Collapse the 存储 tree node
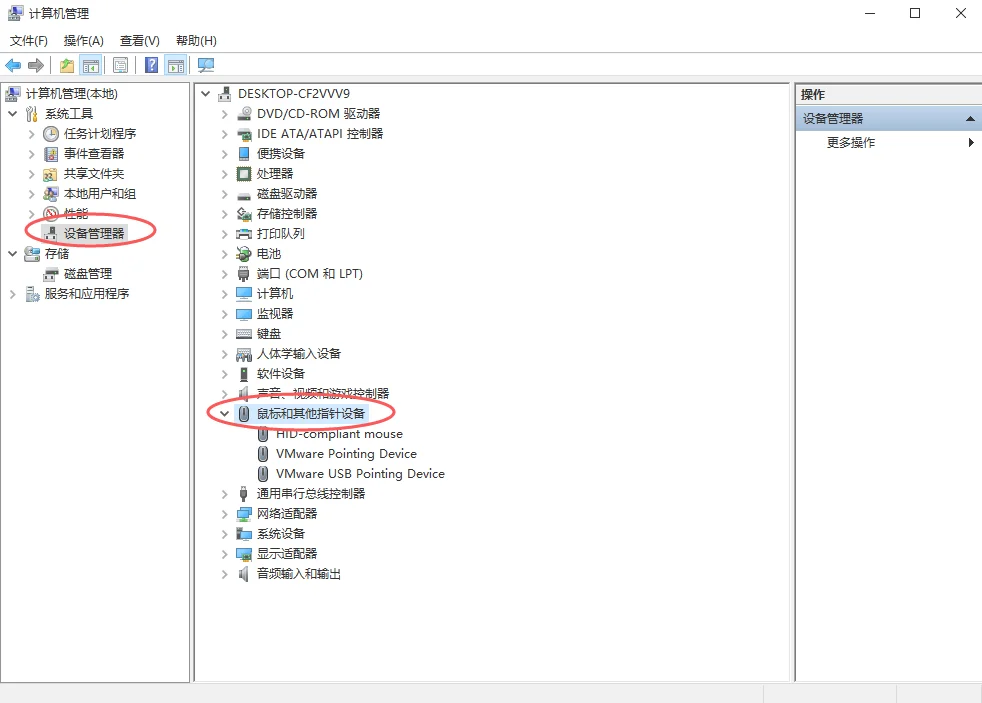 click(x=13, y=254)
